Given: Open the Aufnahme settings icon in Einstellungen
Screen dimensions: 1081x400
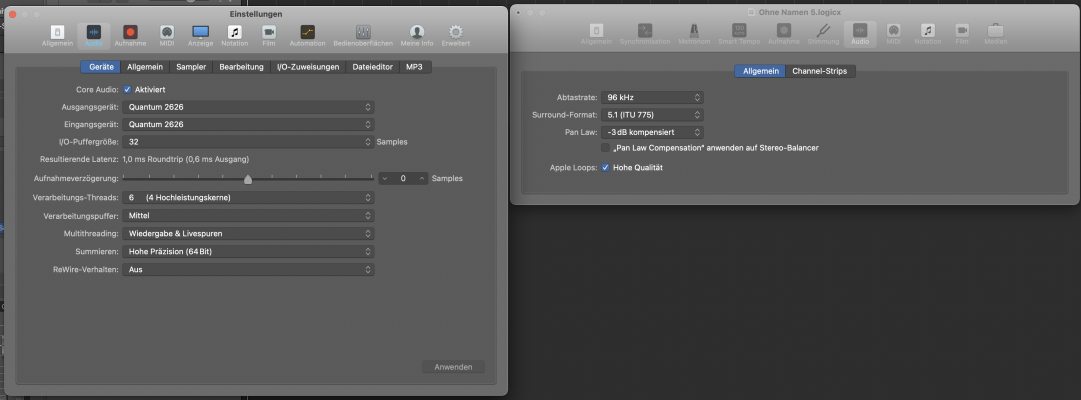Looking at the screenshot, I should pyautogui.click(x=130, y=35).
